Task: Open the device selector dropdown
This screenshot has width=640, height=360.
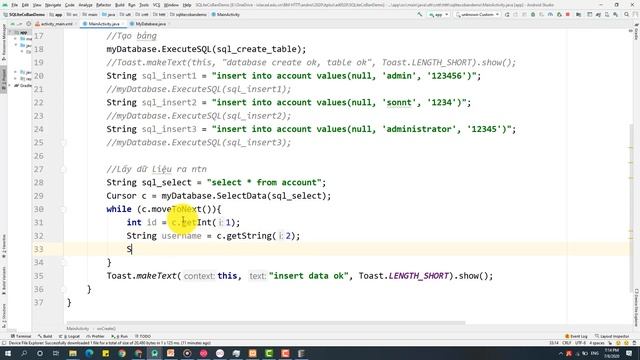Action: (x=477, y=14)
